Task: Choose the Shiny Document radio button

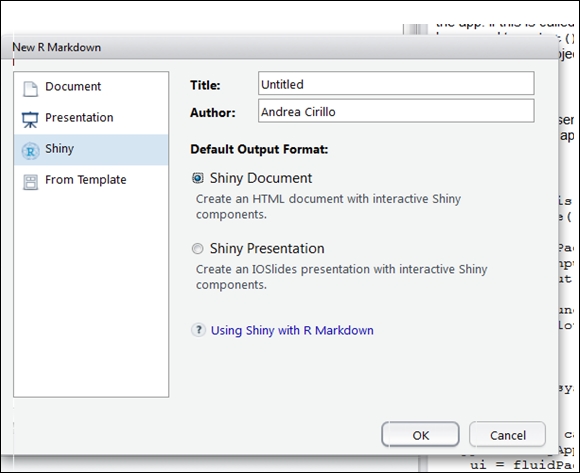Action: 198,178
